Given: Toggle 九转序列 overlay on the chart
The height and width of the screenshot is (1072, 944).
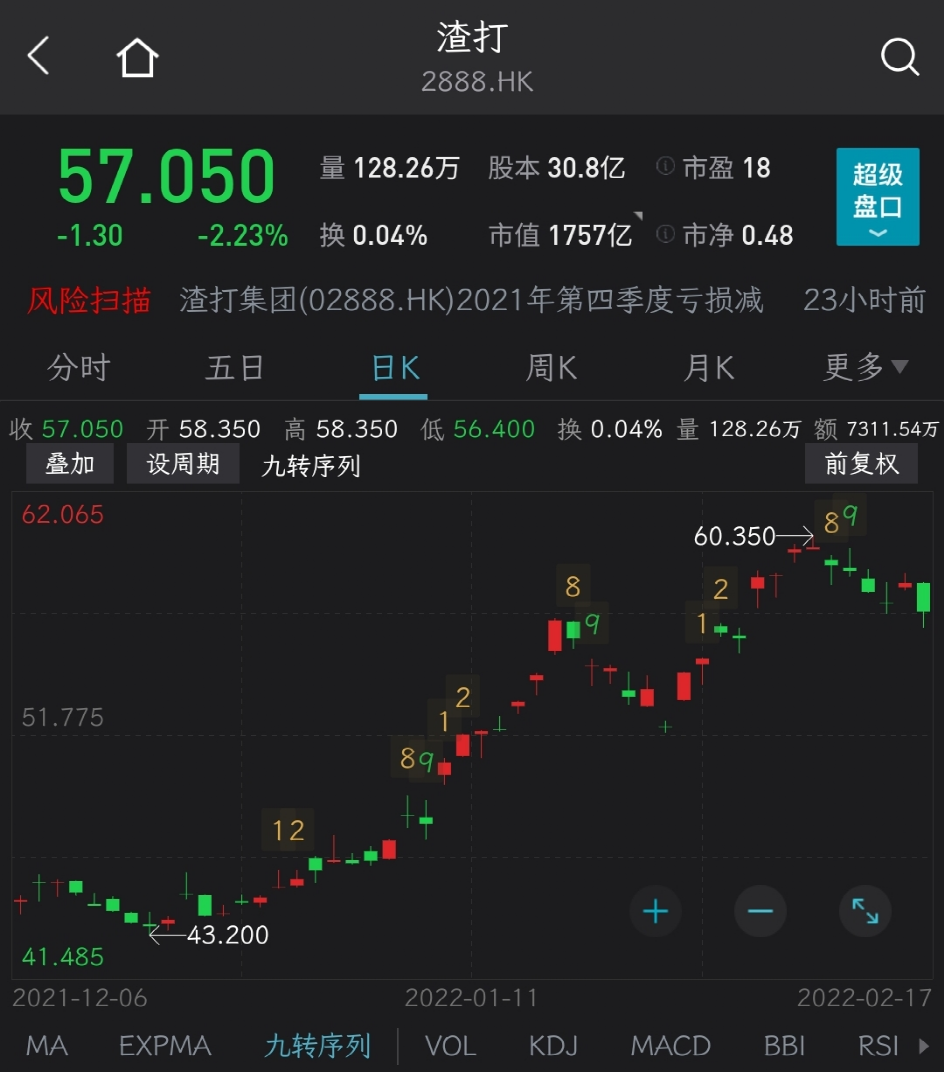Looking at the screenshot, I should point(309,463).
